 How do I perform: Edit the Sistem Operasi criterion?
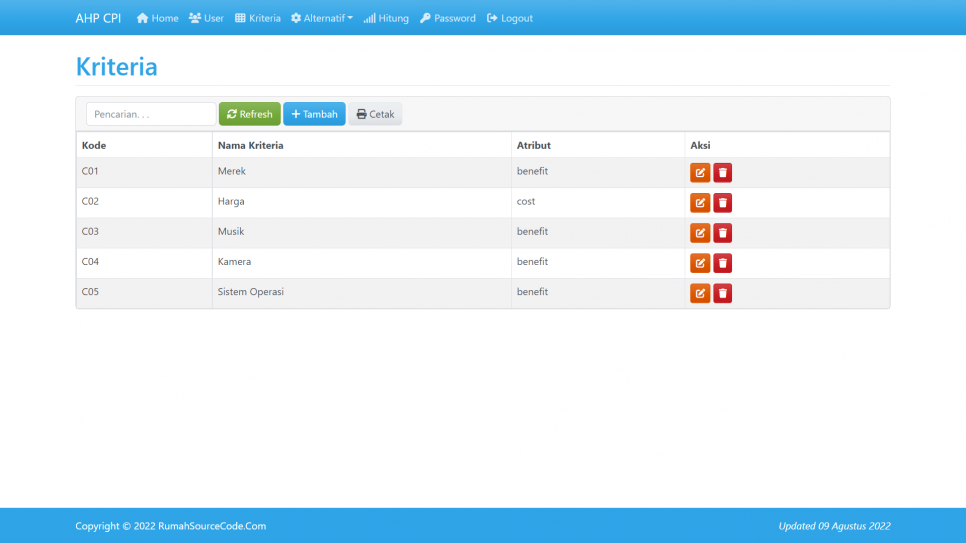(x=700, y=293)
